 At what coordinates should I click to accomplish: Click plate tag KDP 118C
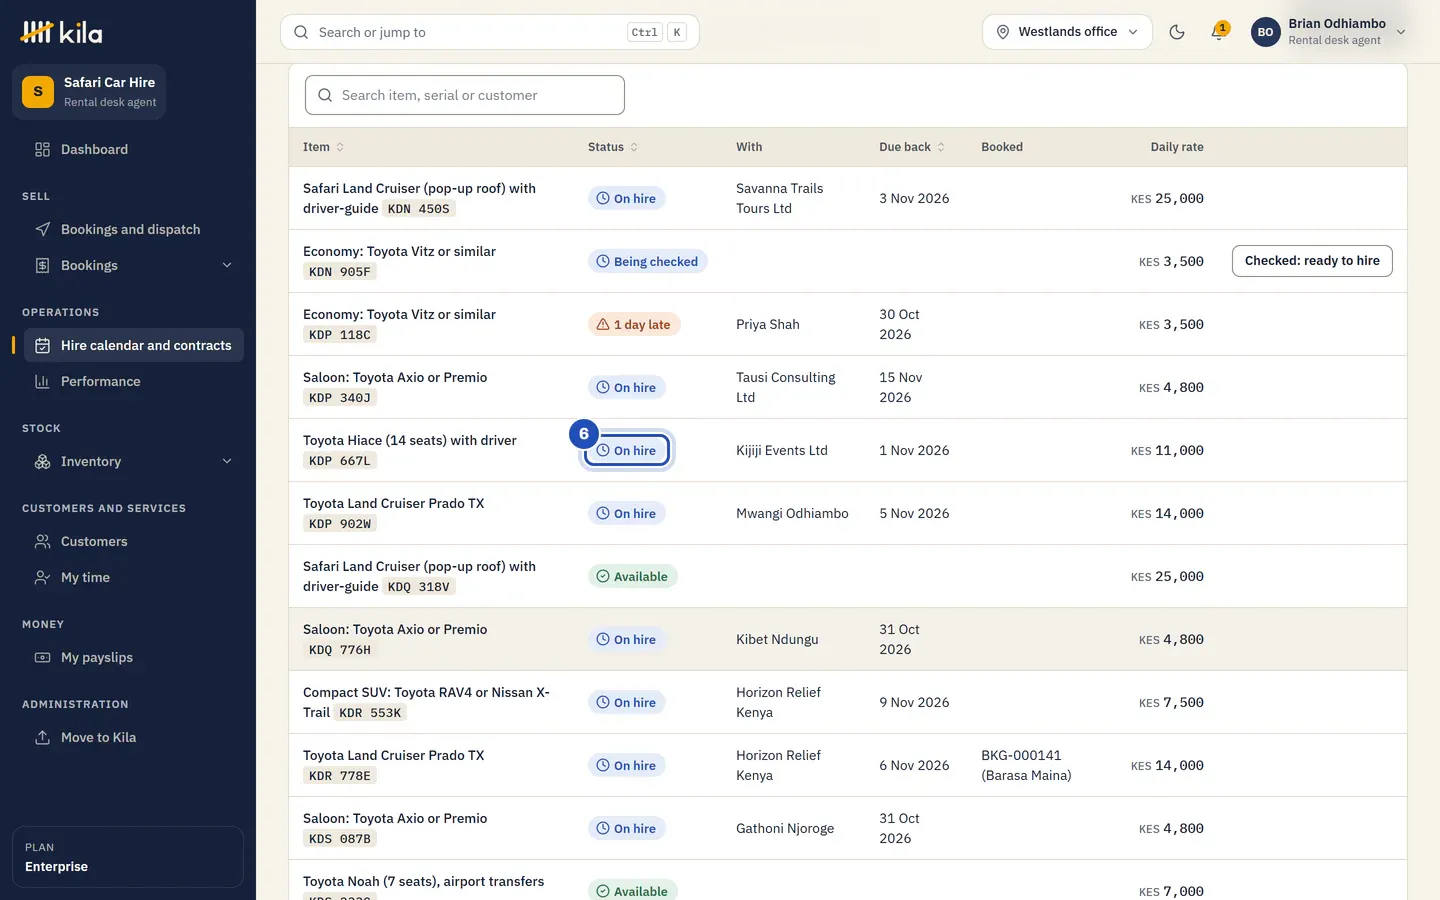(340, 335)
